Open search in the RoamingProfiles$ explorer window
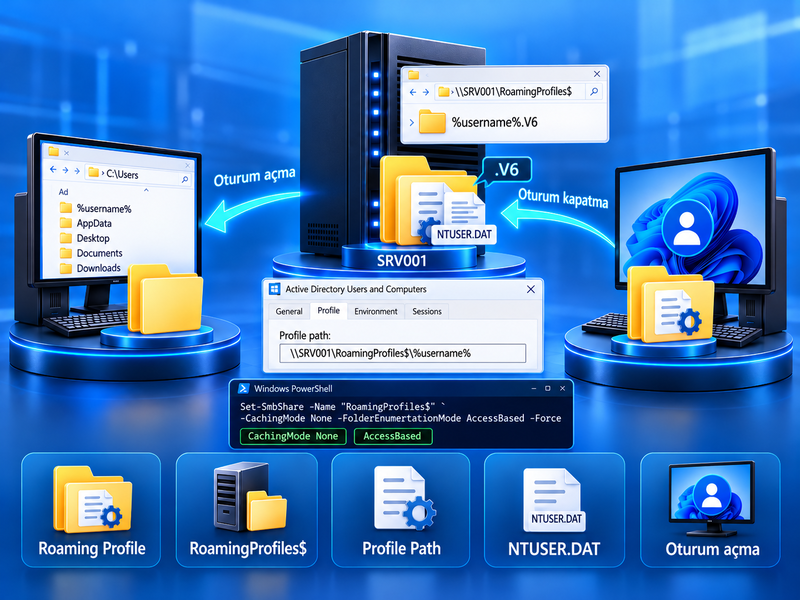This screenshot has height=600, width=800. [594, 92]
